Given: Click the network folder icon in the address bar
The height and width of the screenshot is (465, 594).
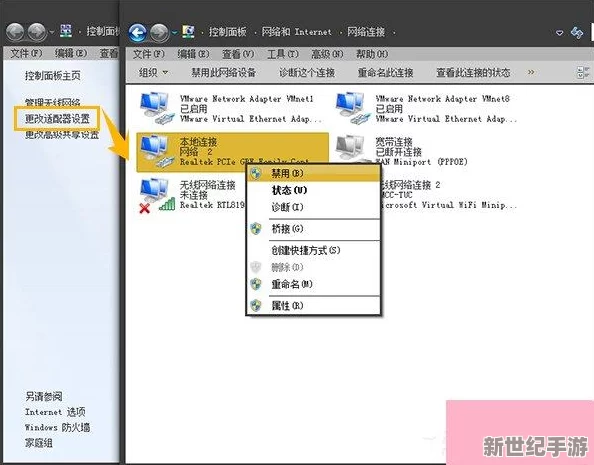Looking at the screenshot, I should pos(188,32).
